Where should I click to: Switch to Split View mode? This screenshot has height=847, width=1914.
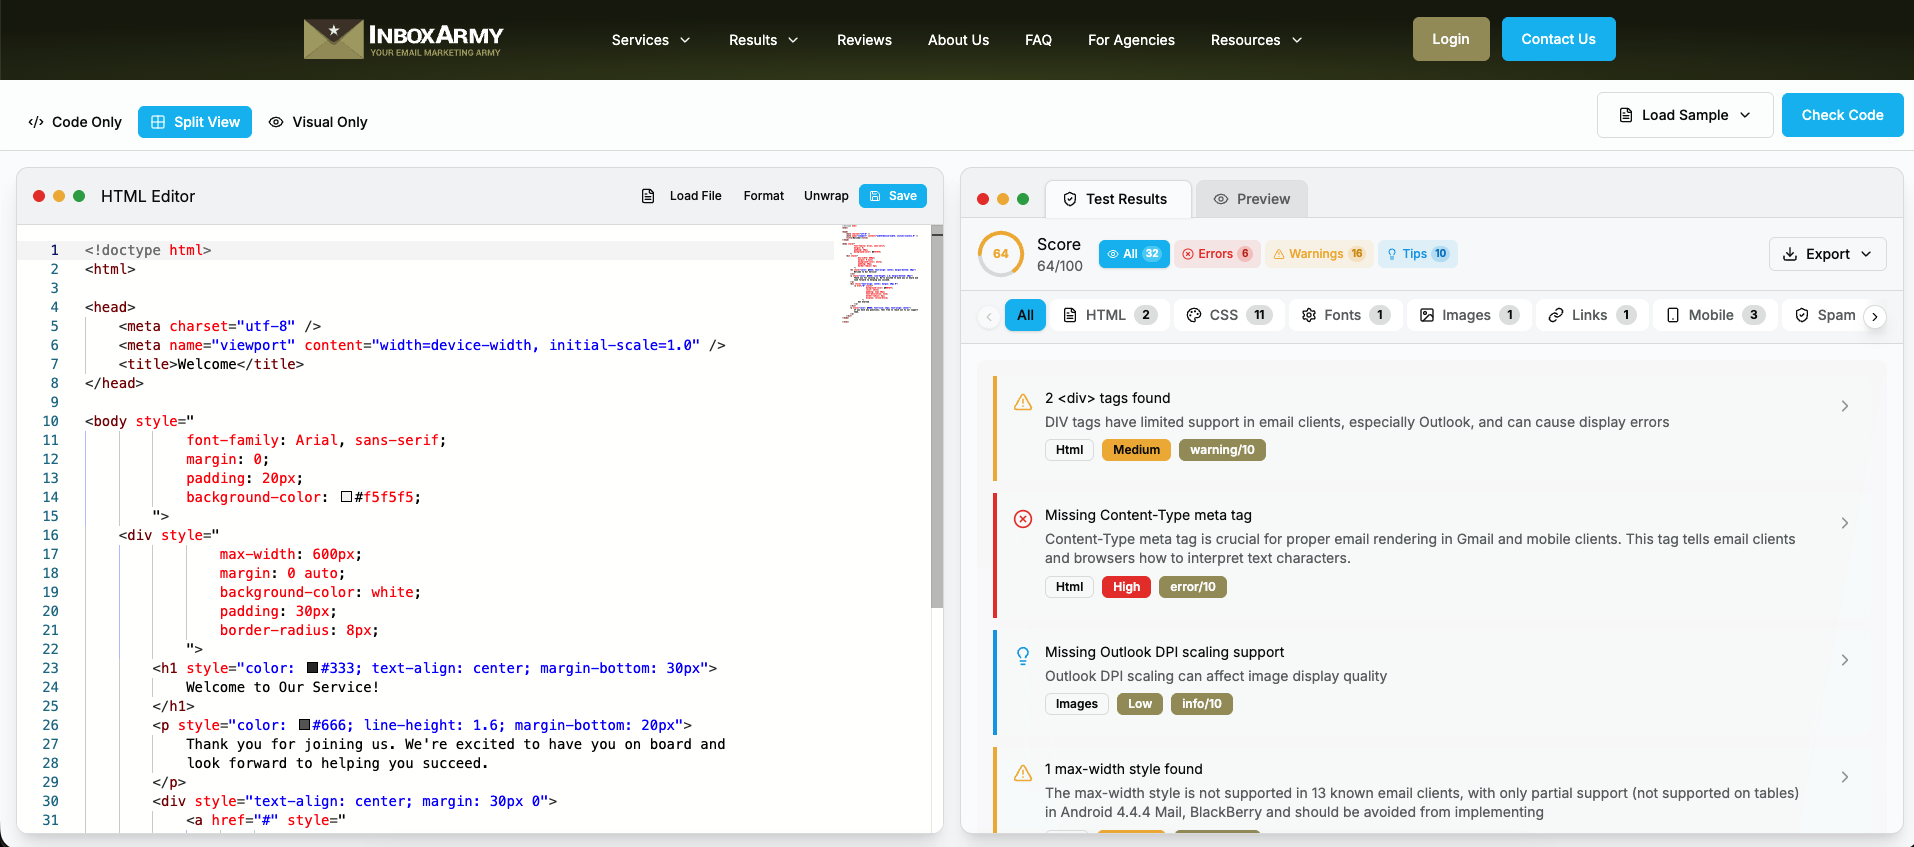point(195,122)
